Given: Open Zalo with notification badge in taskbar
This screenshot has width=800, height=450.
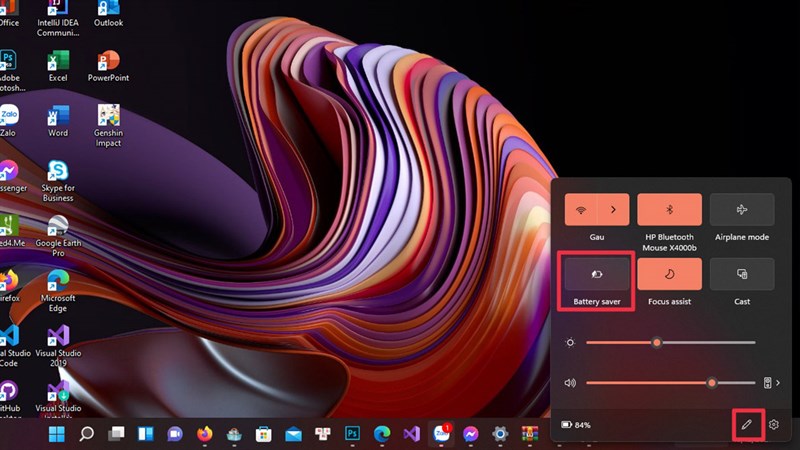Looking at the screenshot, I should [x=441, y=433].
